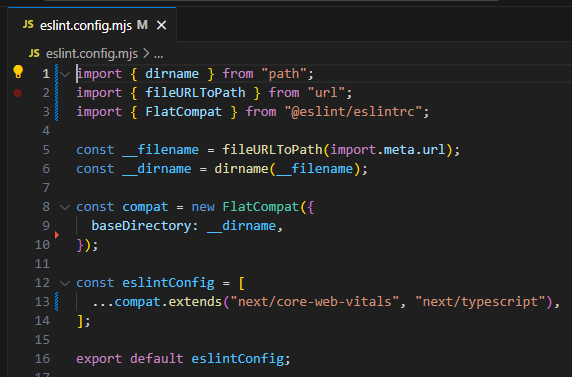
Task: Select the eslint.config.mjs editor tab
Action: (x=92, y=25)
